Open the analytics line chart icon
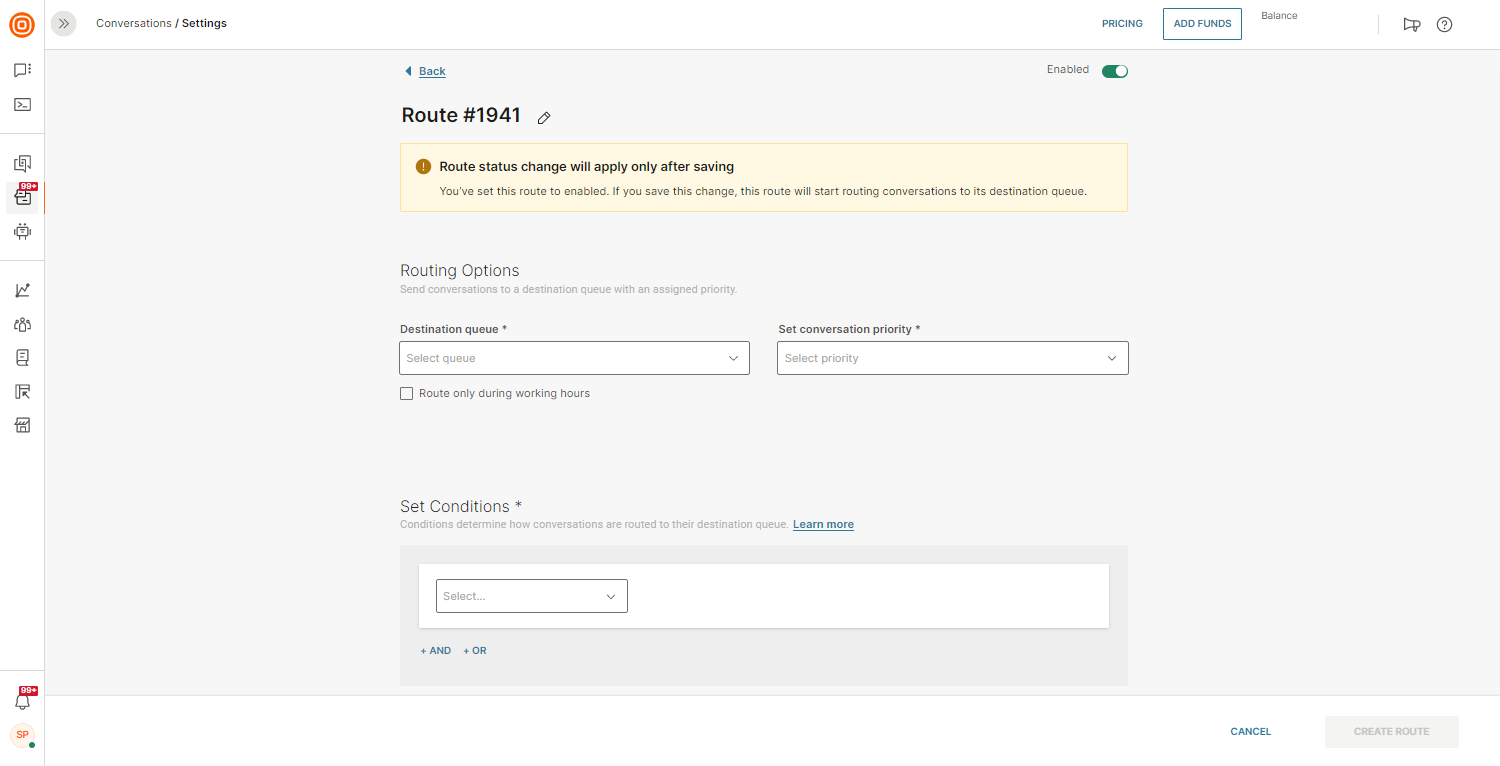 point(22,290)
